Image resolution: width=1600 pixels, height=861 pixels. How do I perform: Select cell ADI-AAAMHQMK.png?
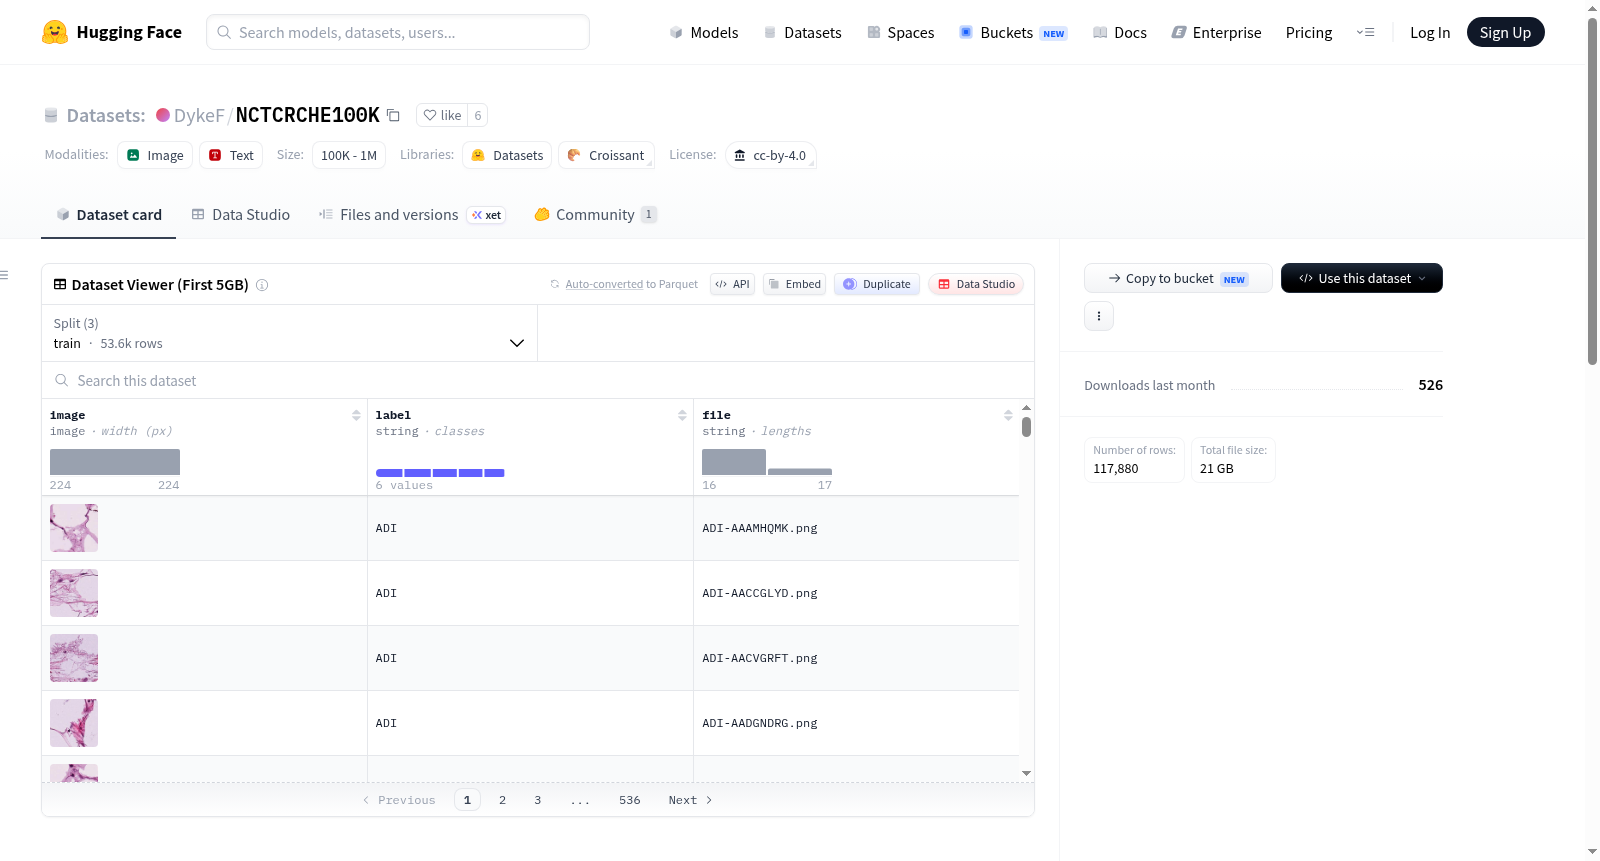pyautogui.click(x=856, y=528)
